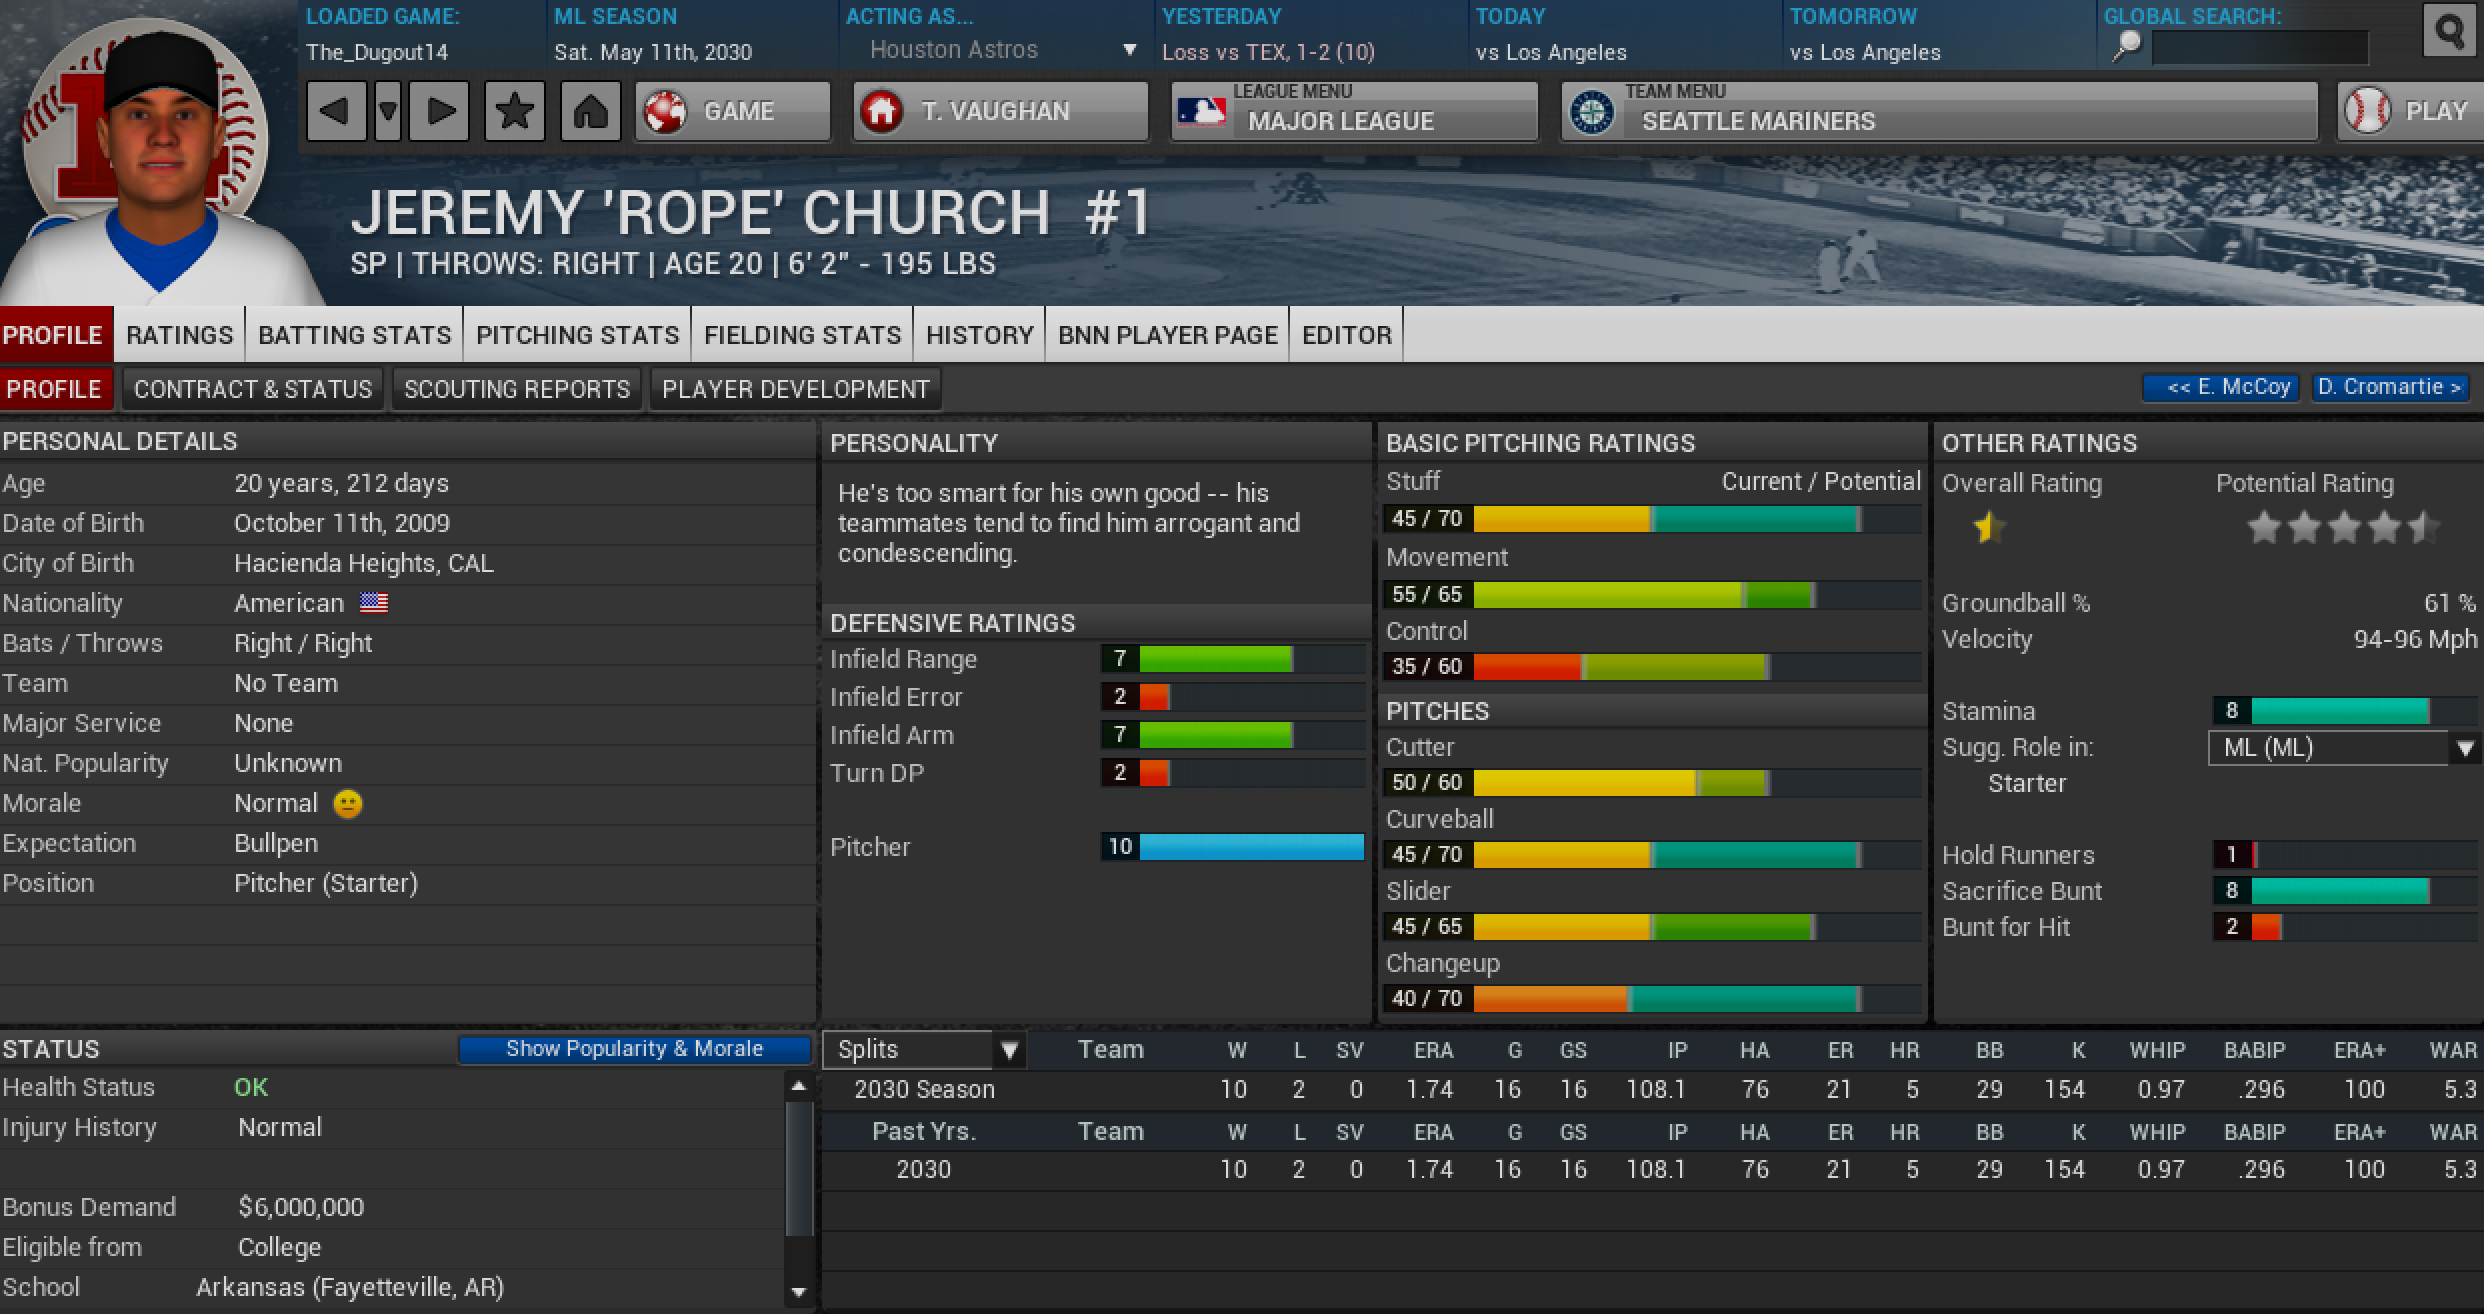The width and height of the screenshot is (2484, 1314).
Task: Click the bookmark star icon
Action: [x=514, y=111]
